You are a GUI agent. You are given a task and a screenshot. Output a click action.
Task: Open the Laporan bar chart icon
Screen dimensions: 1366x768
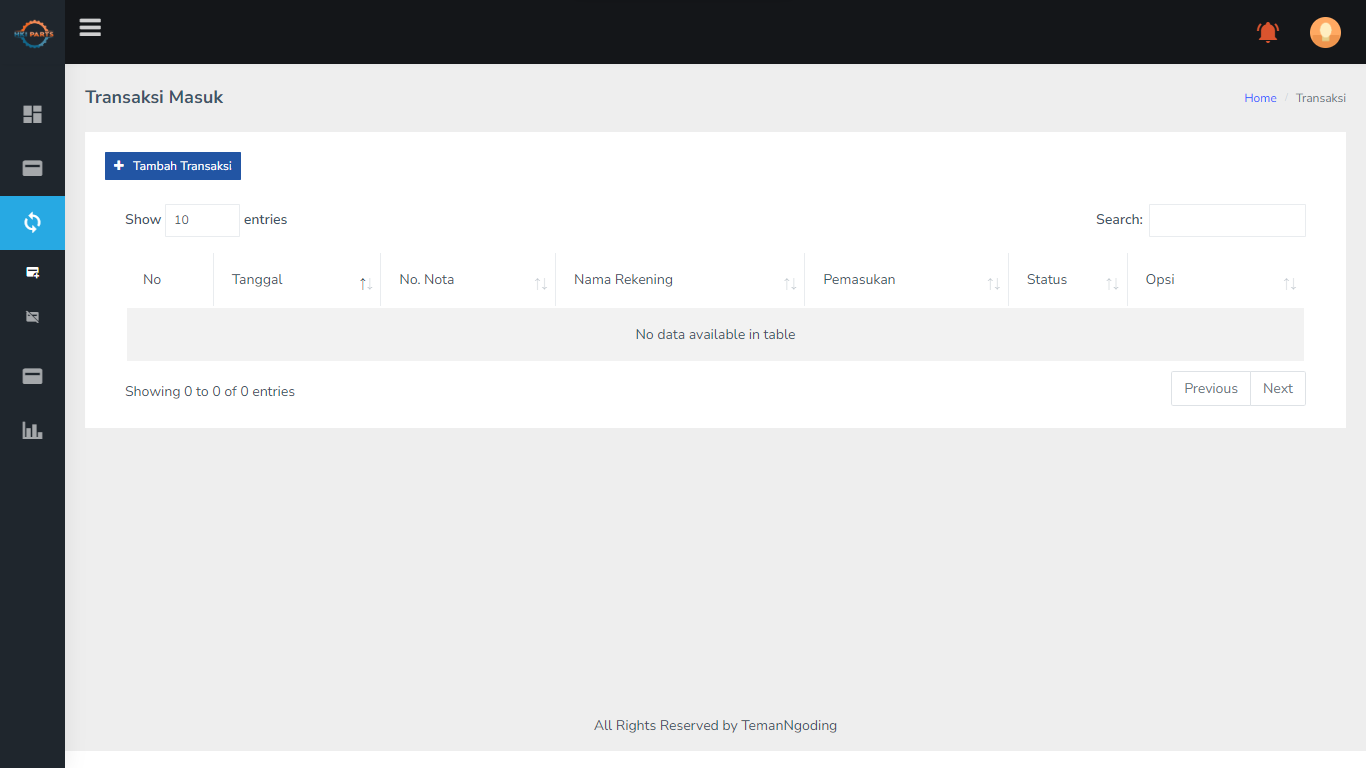32,430
